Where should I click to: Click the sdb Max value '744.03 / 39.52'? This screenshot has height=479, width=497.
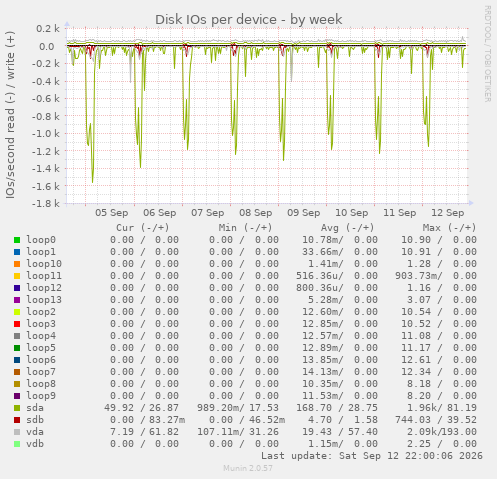click(436, 420)
